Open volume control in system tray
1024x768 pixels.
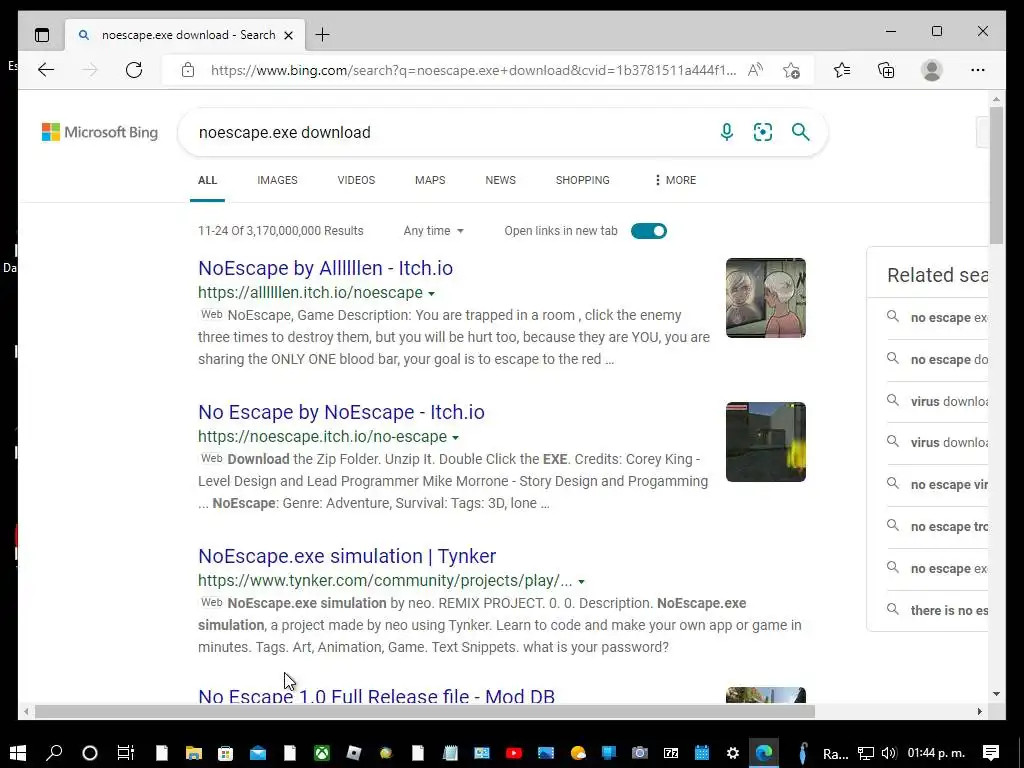point(888,753)
